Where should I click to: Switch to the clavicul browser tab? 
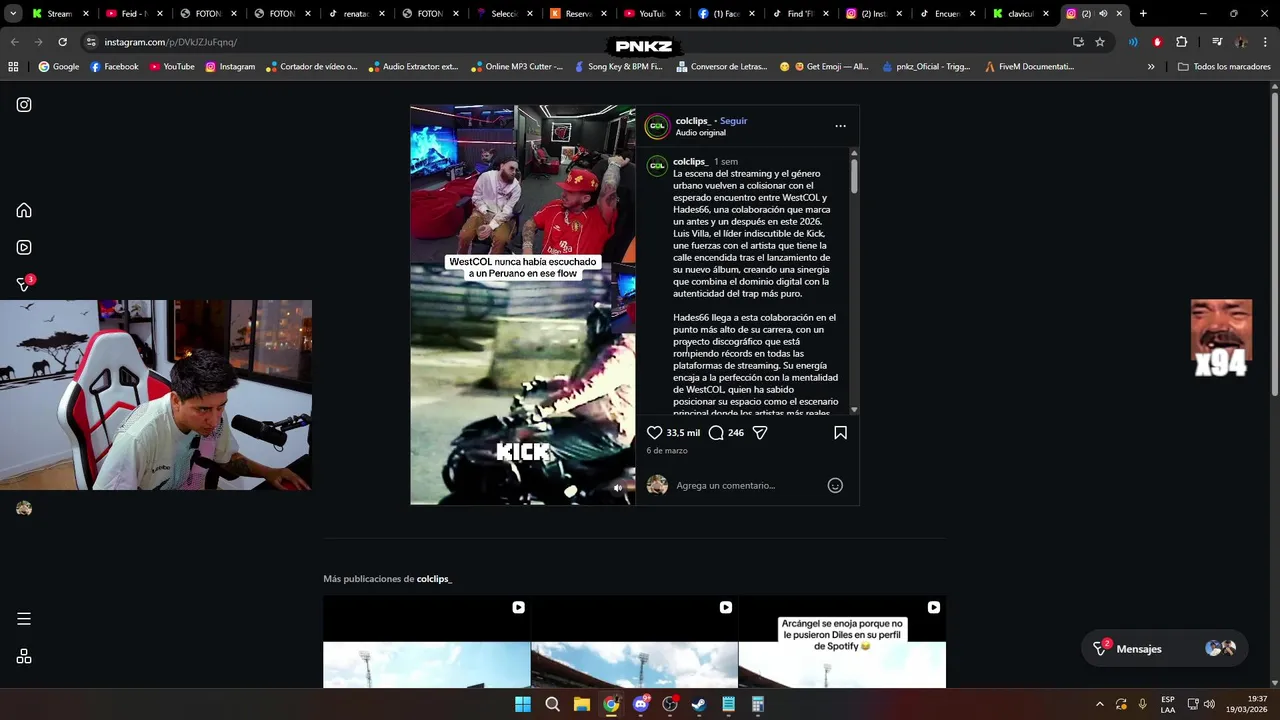pos(1021,14)
